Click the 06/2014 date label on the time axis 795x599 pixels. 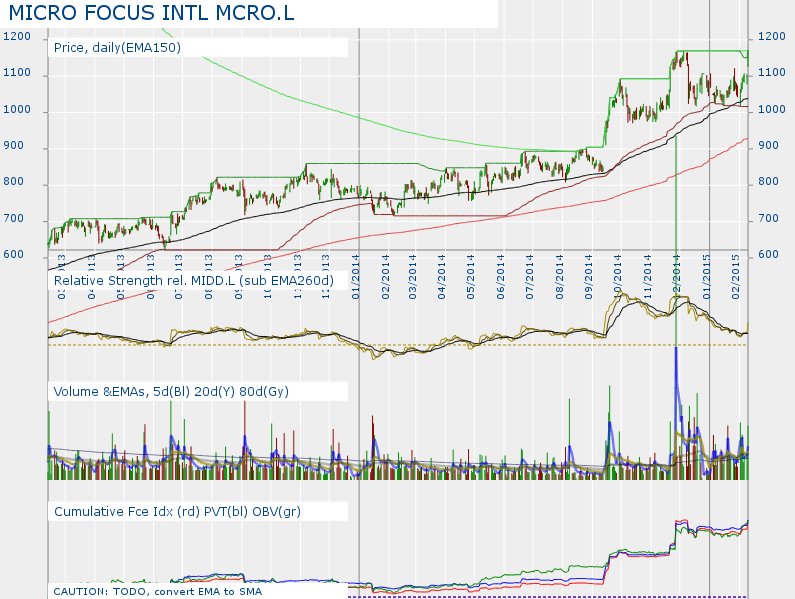500,277
